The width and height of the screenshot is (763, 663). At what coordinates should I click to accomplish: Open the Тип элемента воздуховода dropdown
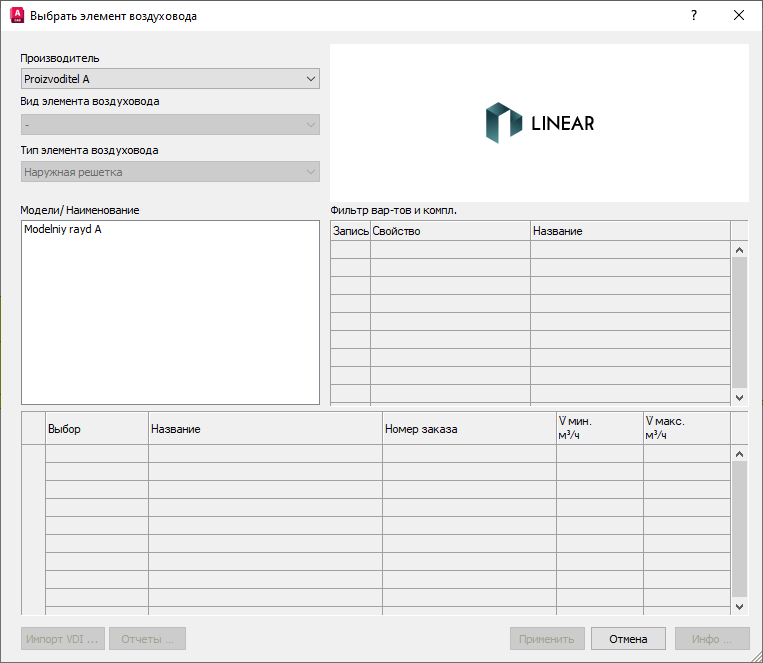point(170,172)
